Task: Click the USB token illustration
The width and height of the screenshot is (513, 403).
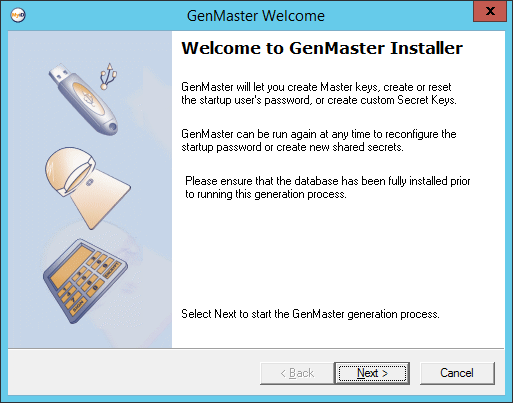Action: pos(83,99)
